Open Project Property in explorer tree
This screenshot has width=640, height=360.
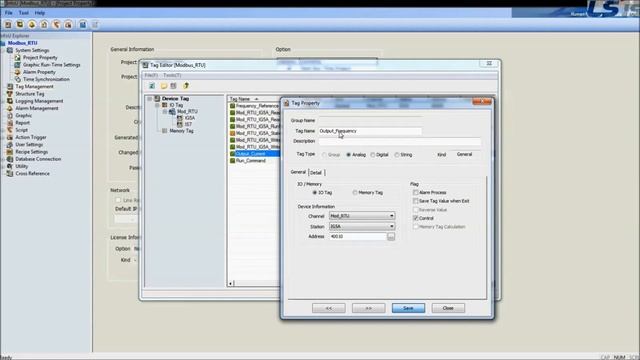tap(40, 58)
